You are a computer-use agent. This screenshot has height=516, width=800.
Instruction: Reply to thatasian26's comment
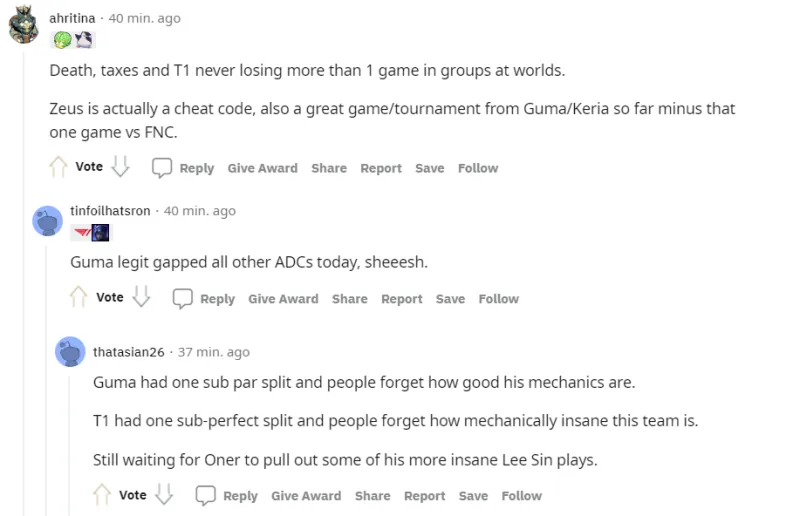[227, 495]
